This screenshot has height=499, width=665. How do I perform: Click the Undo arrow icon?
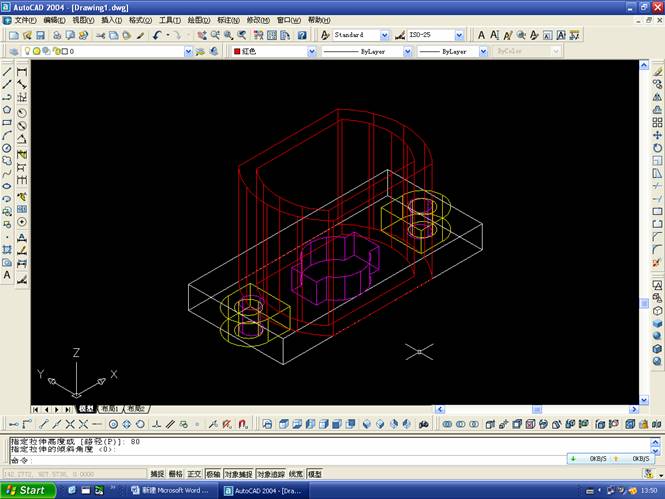point(158,35)
